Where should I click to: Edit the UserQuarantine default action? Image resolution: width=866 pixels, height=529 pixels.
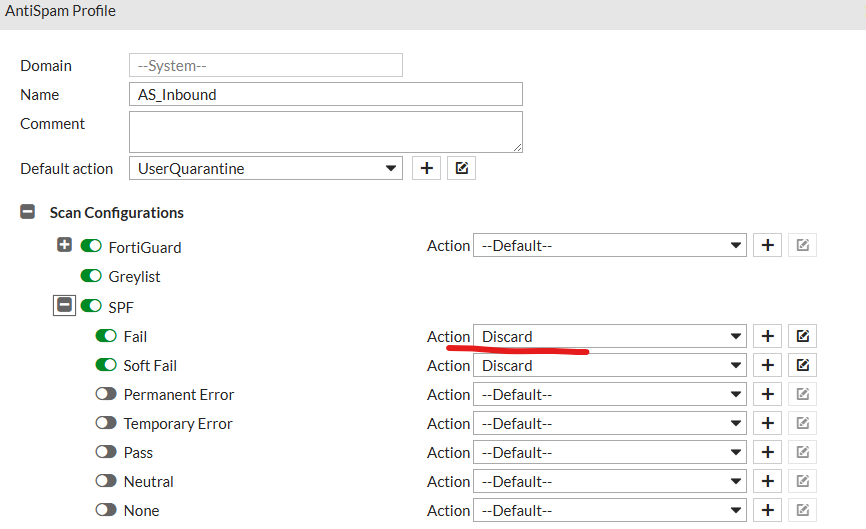pos(462,168)
